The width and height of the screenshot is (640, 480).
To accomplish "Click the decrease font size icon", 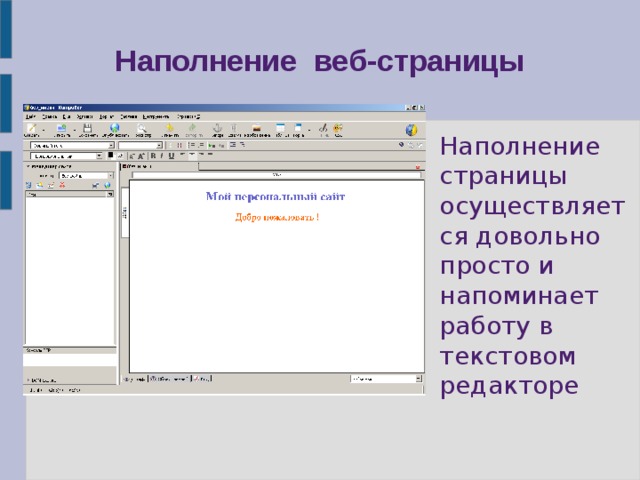I will coord(132,156).
